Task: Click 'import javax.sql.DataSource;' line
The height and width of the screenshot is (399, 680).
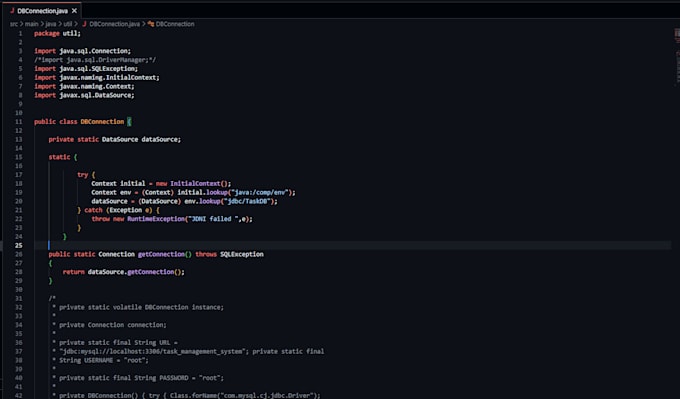Action: point(84,95)
